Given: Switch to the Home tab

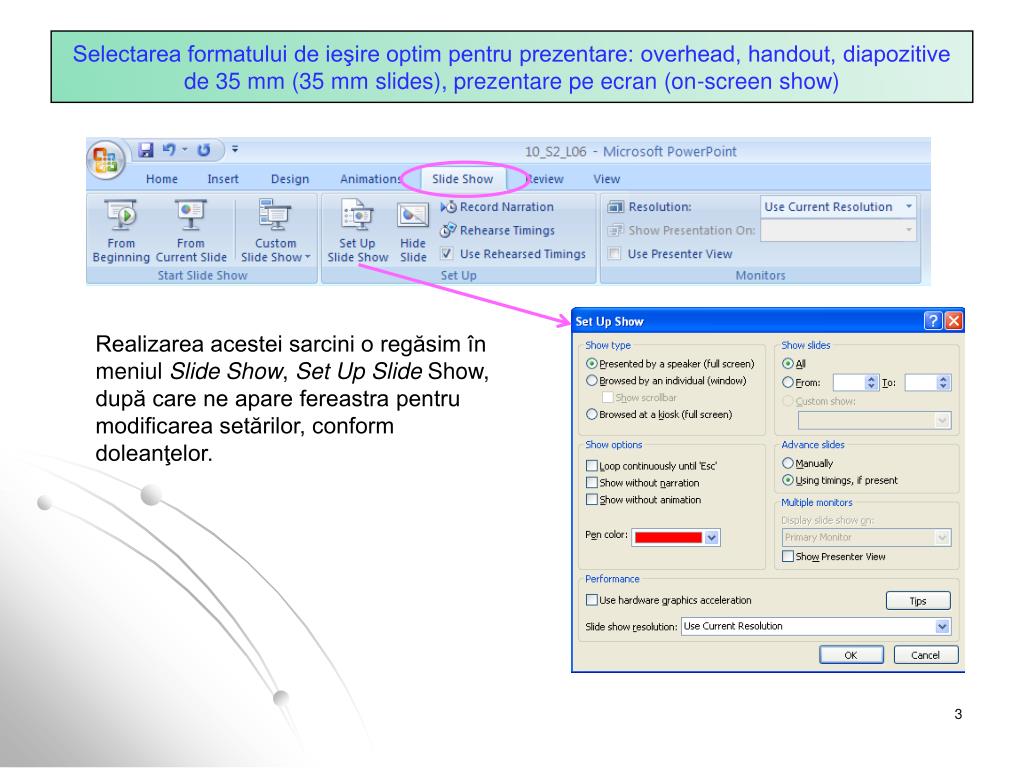Looking at the screenshot, I should point(162,179).
